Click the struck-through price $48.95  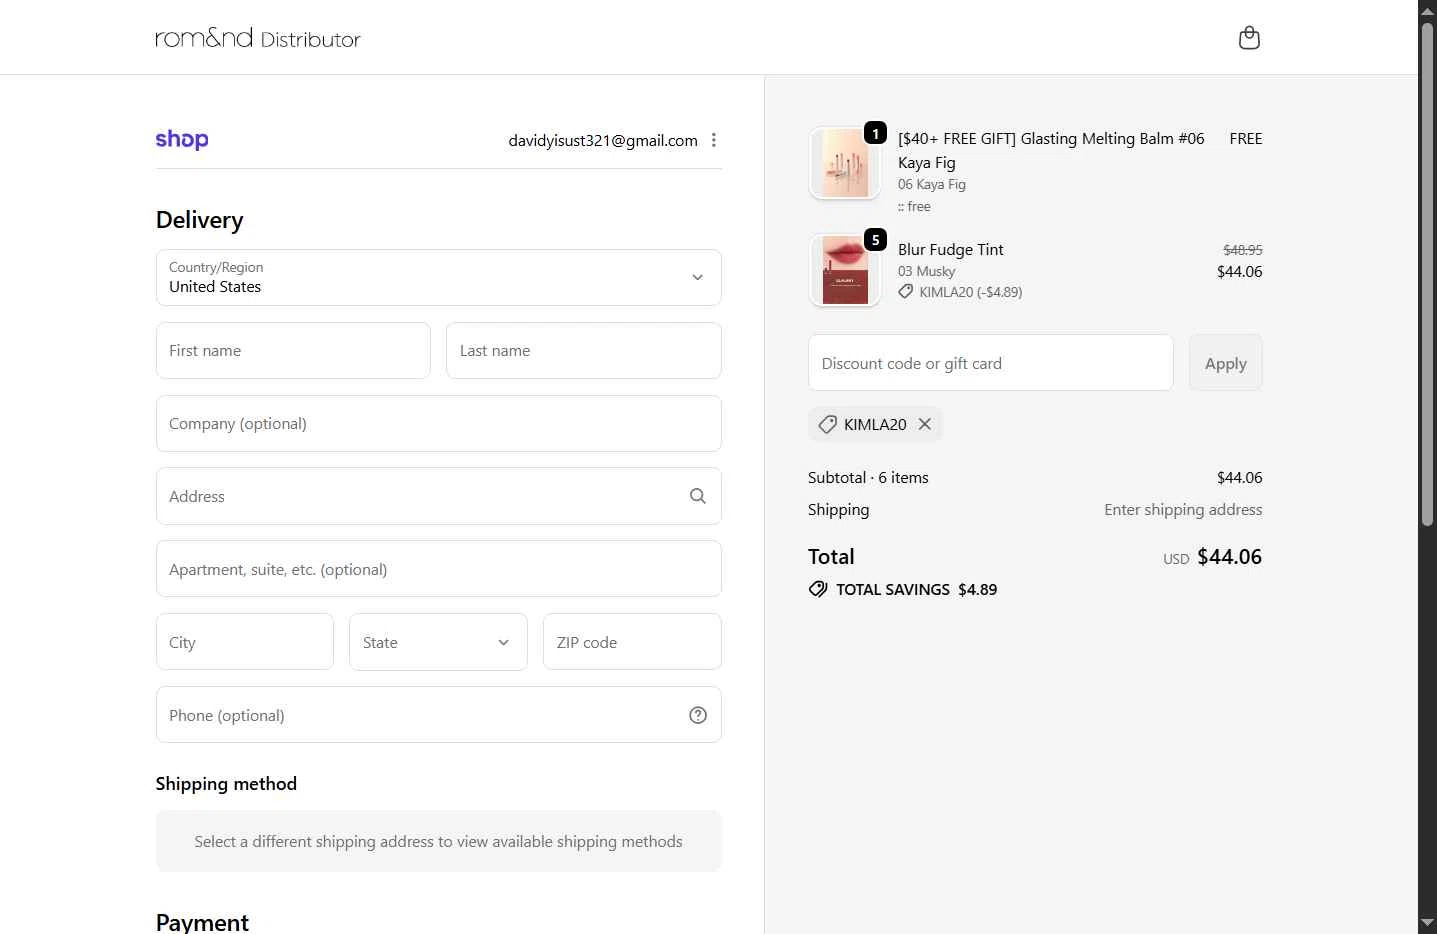pyautogui.click(x=1243, y=250)
